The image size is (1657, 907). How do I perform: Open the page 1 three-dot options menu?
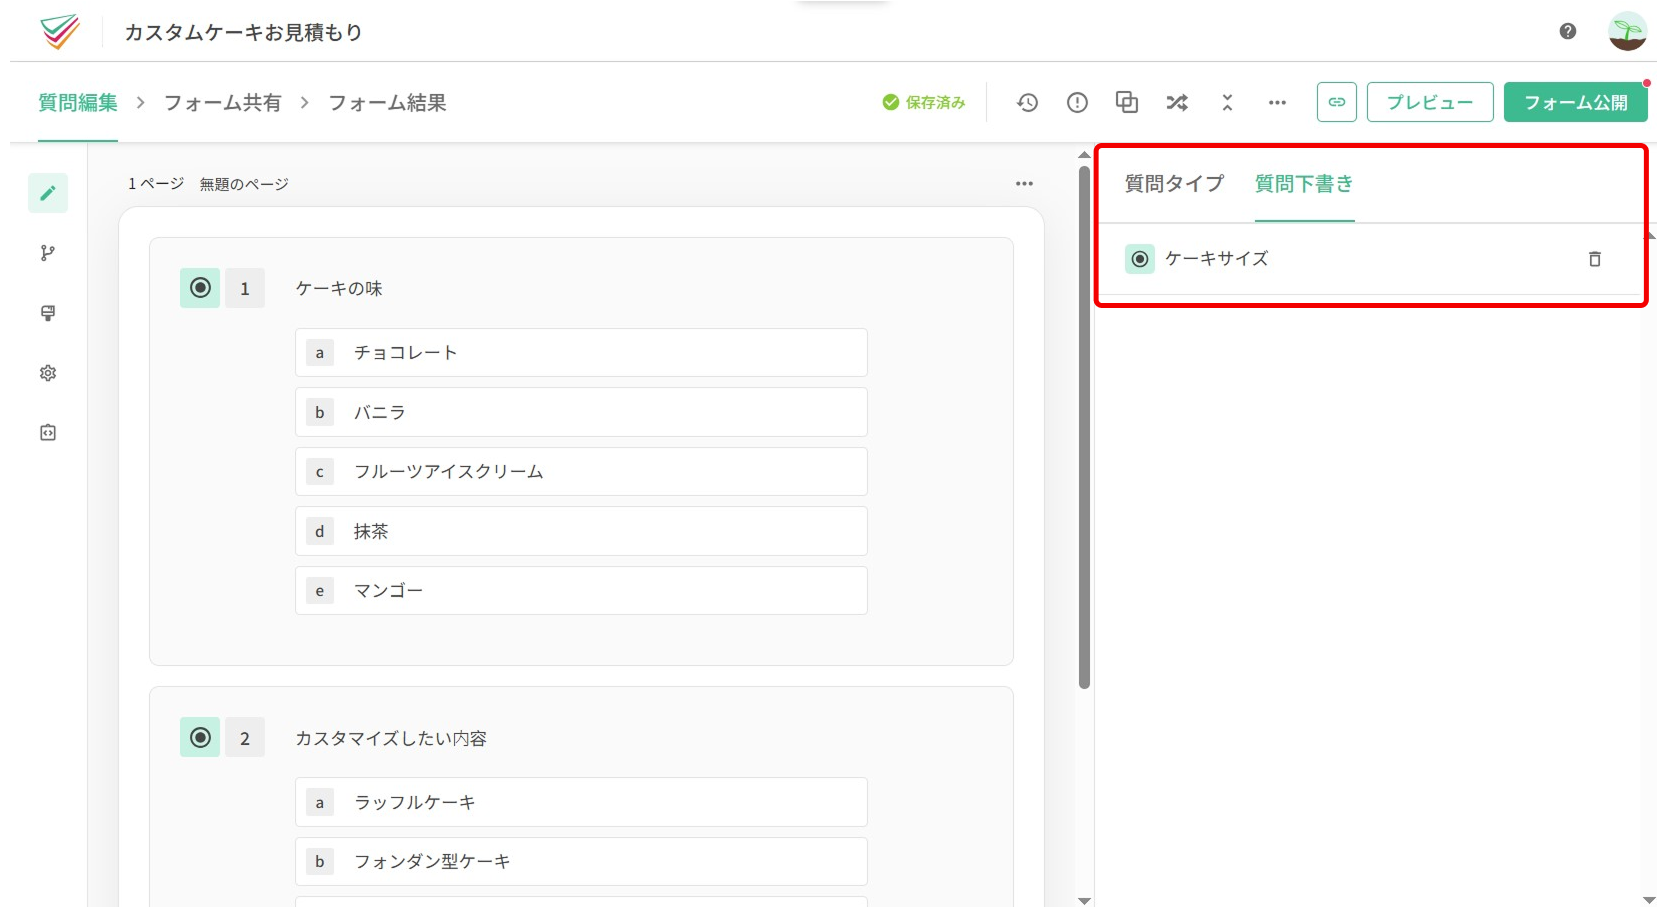(x=1024, y=184)
